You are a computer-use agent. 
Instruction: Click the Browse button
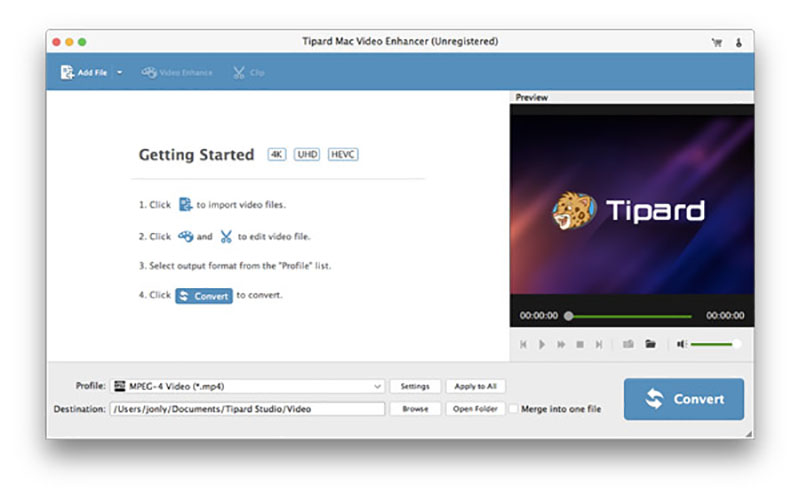click(415, 409)
